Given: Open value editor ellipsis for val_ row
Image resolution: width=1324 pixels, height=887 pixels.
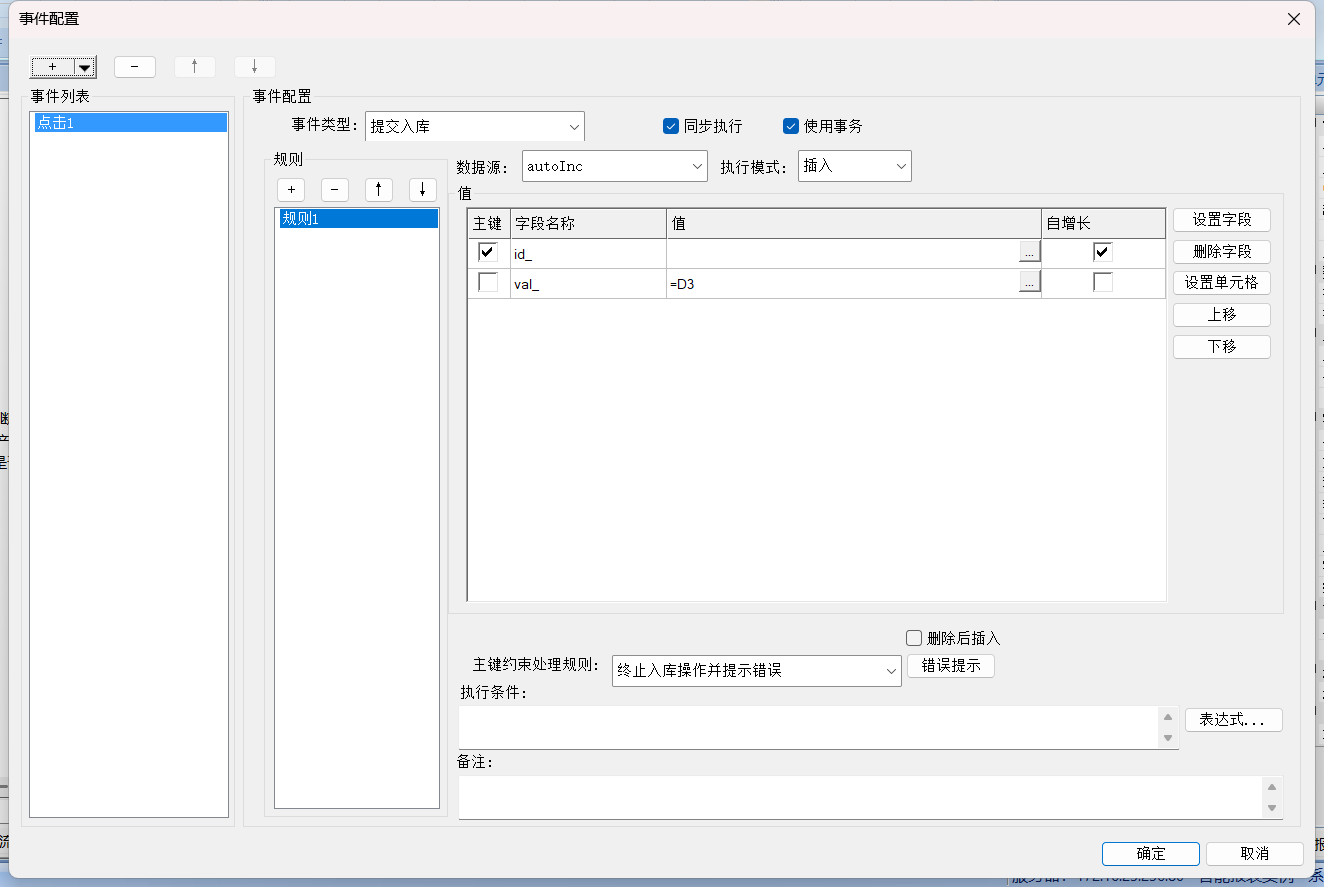Looking at the screenshot, I should click(x=1029, y=284).
